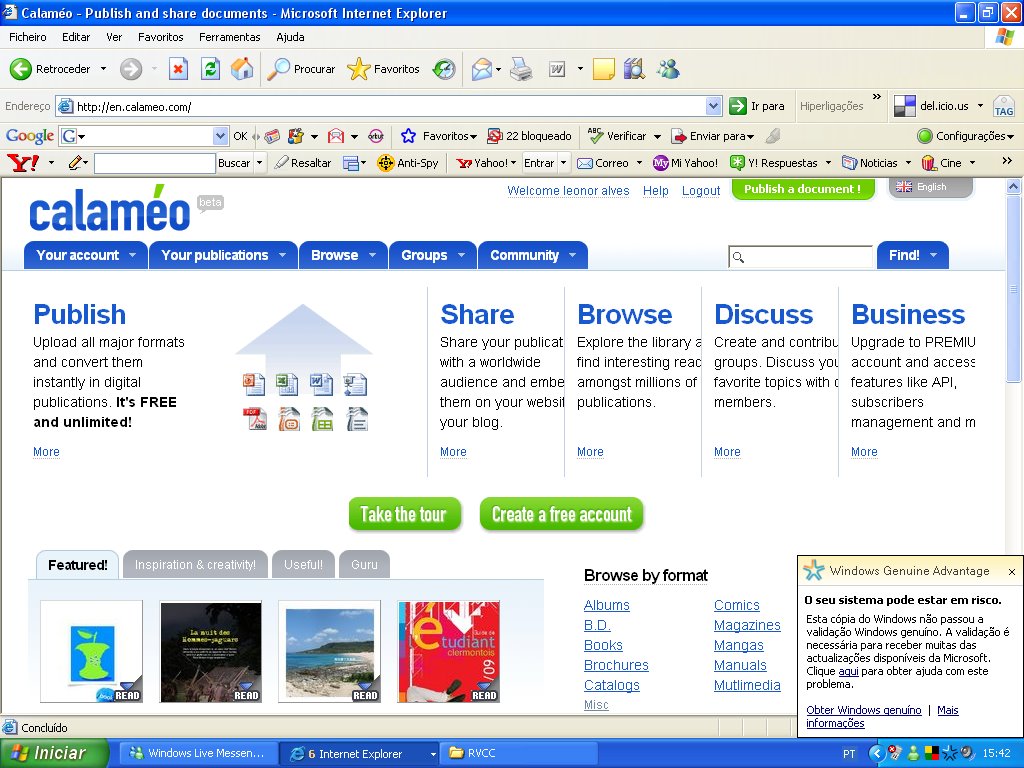The width and height of the screenshot is (1024, 768).
Task: Click the Yahoo! toolbar logo icon
Action: (x=23, y=163)
